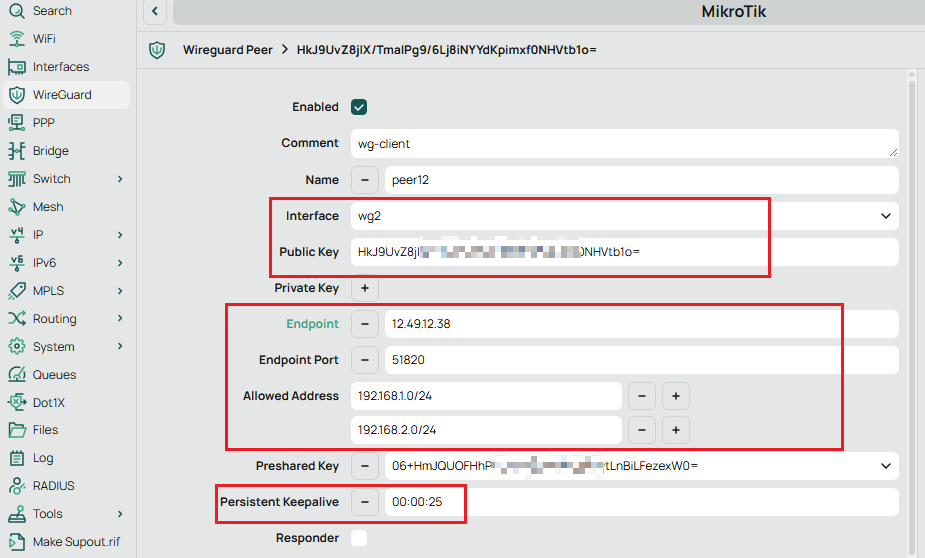The image size is (925, 558).
Task: Expand the Routing submenu arrow
Action: point(120,319)
